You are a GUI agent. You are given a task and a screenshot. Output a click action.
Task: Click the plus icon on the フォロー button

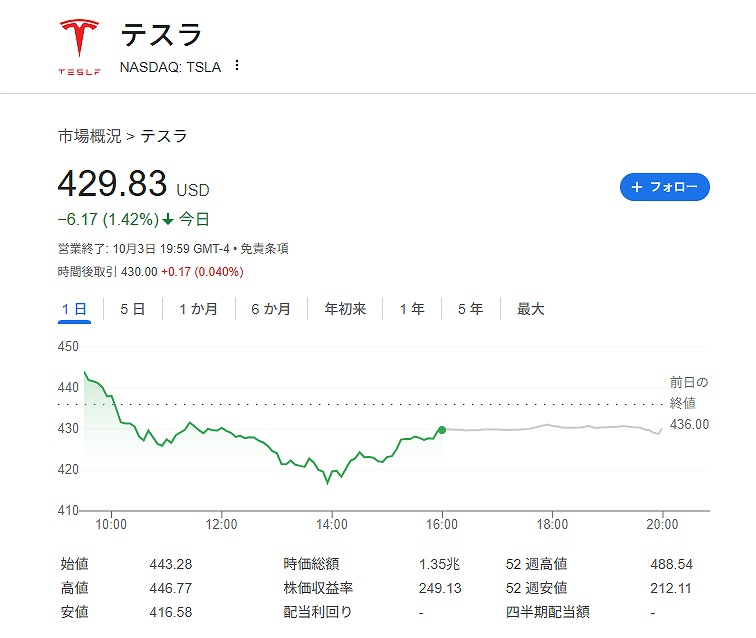[637, 187]
